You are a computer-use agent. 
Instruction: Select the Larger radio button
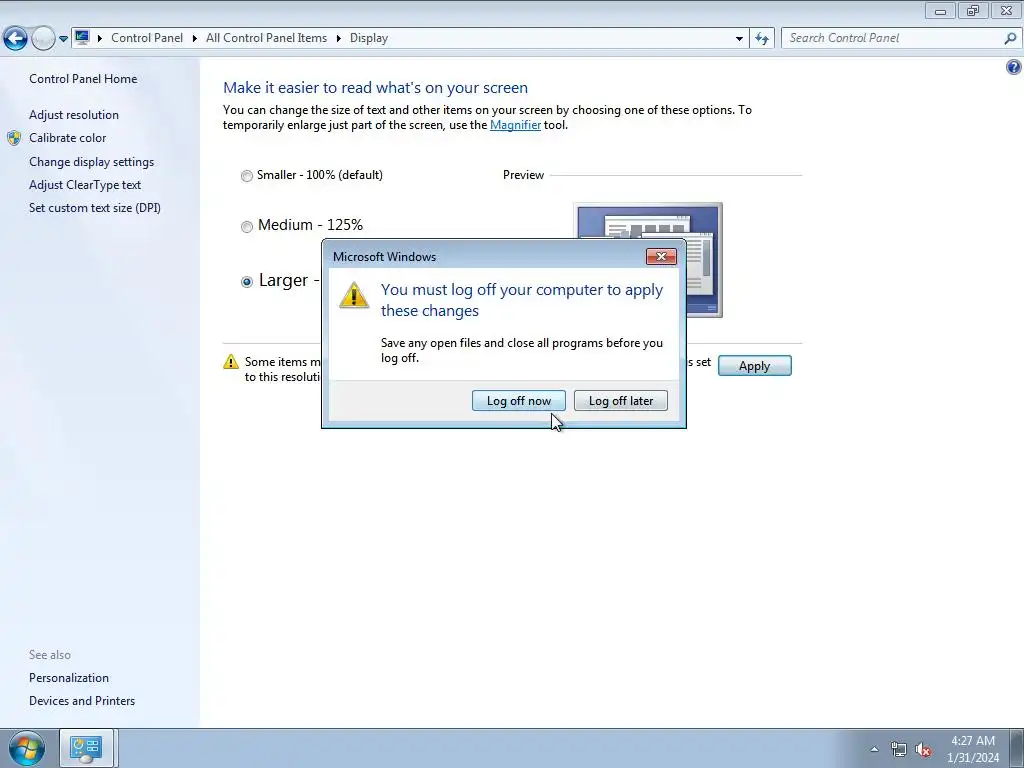tap(247, 282)
